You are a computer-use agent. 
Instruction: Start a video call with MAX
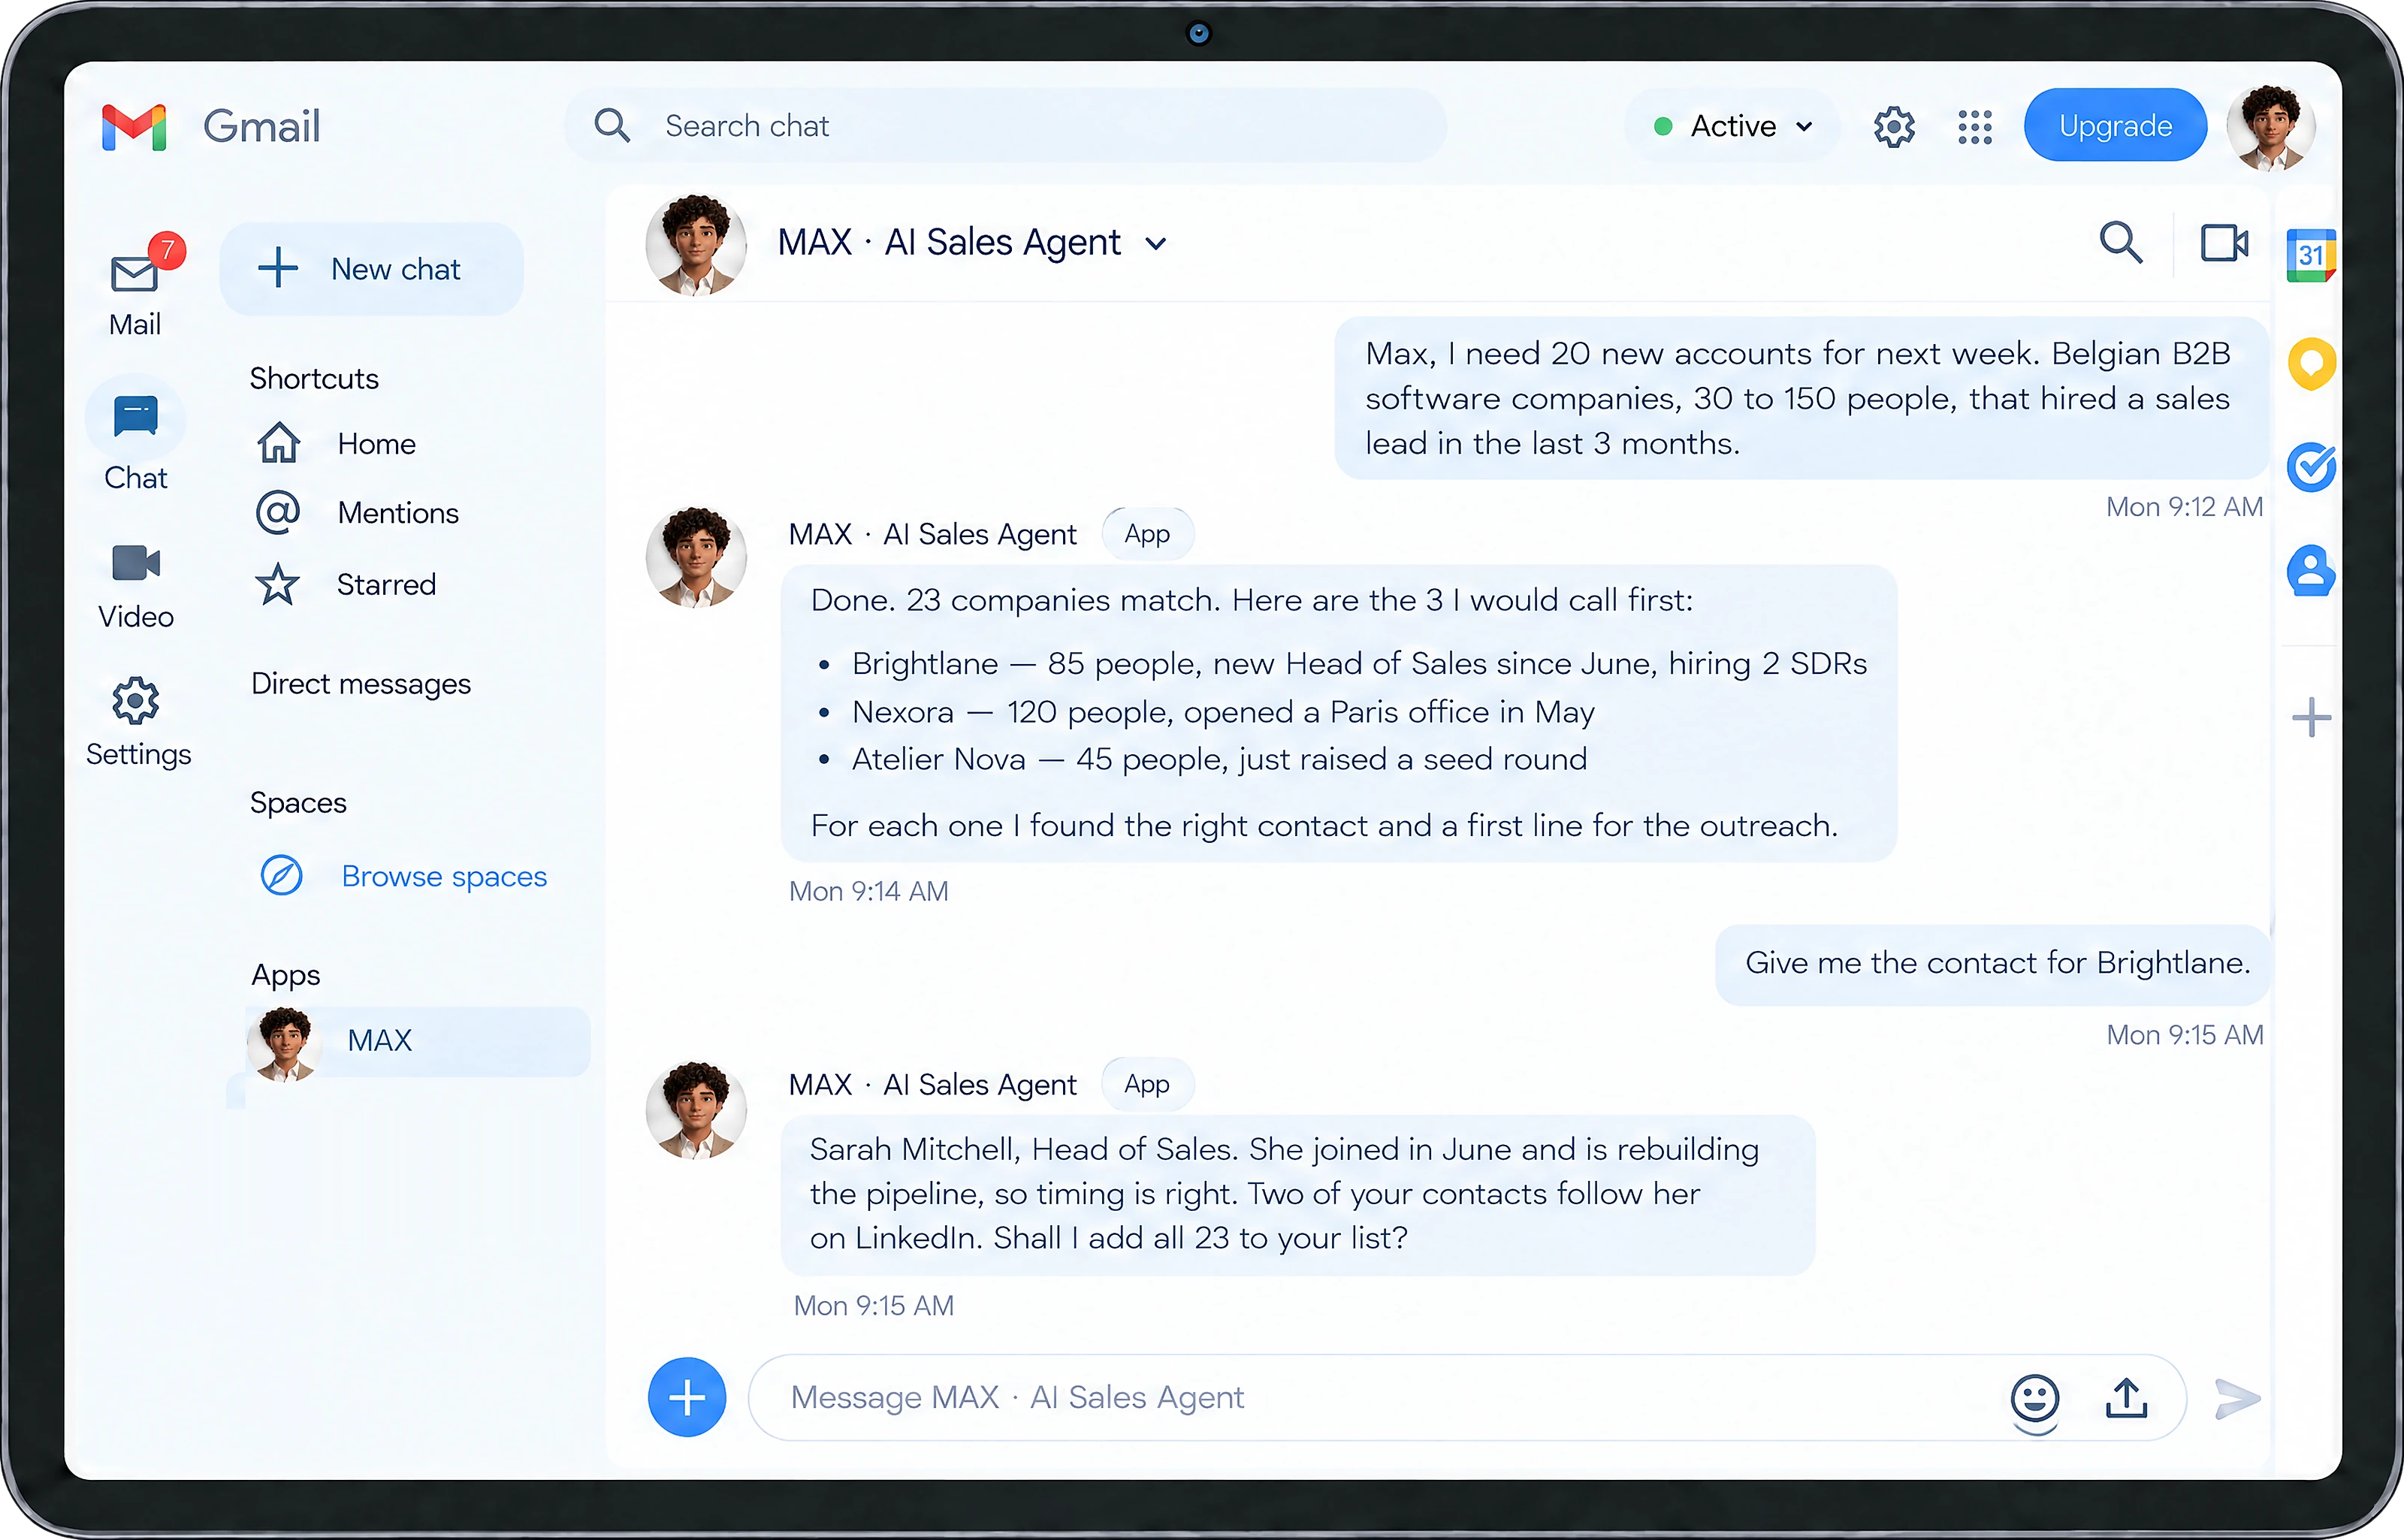point(2225,243)
